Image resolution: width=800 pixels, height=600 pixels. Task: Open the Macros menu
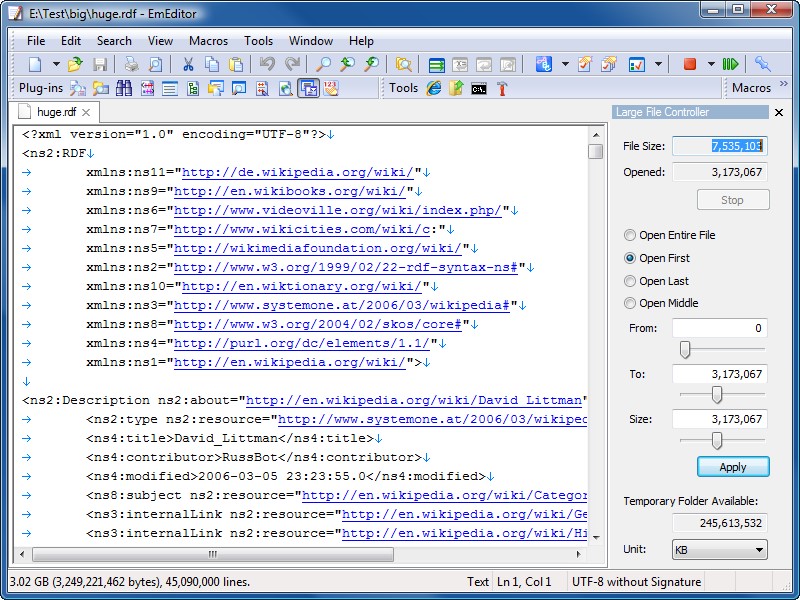click(208, 41)
